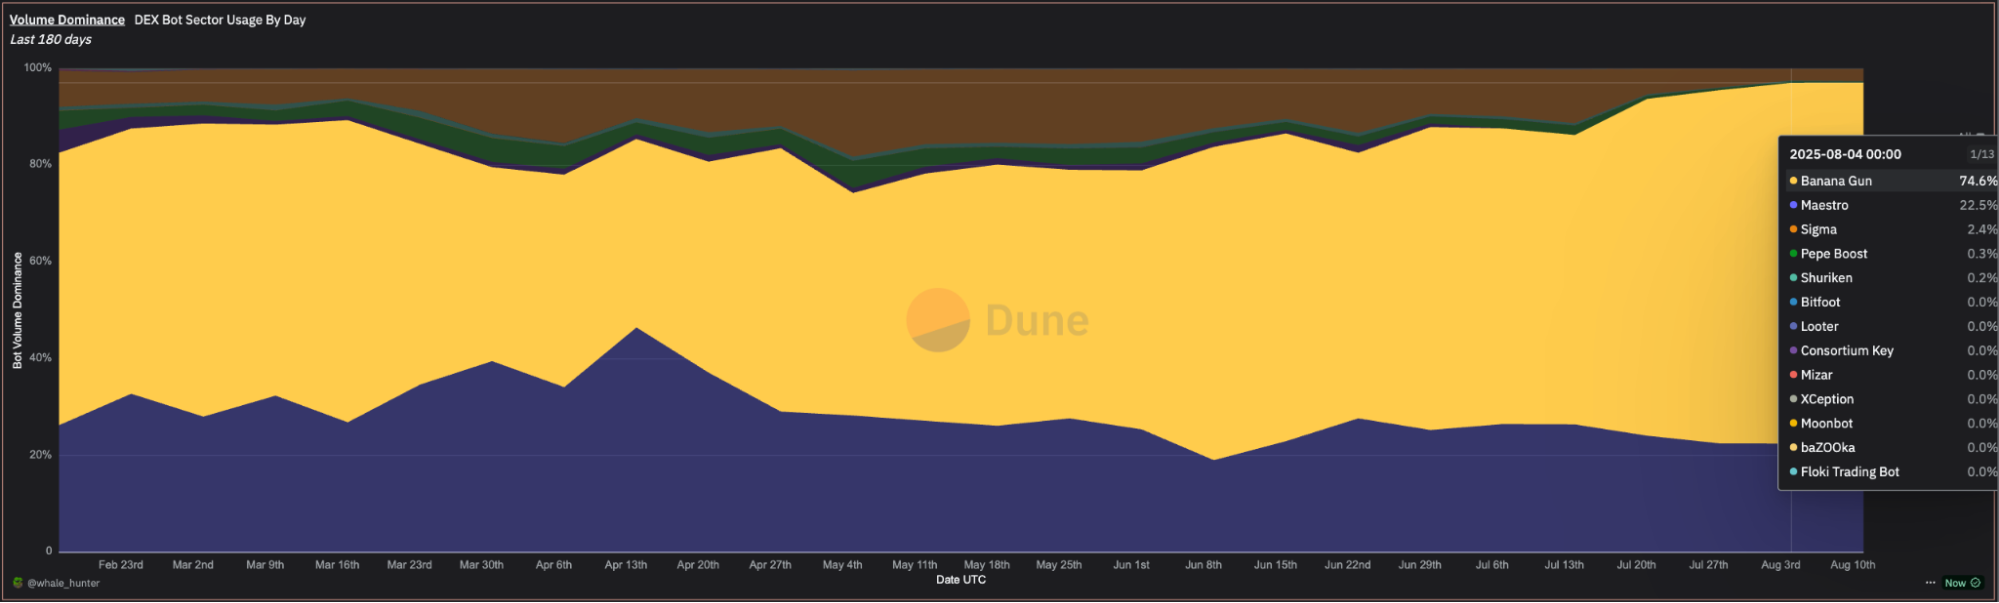The height and width of the screenshot is (603, 1999).
Task: Click the Mar 16th date axis label
Action: tap(337, 565)
